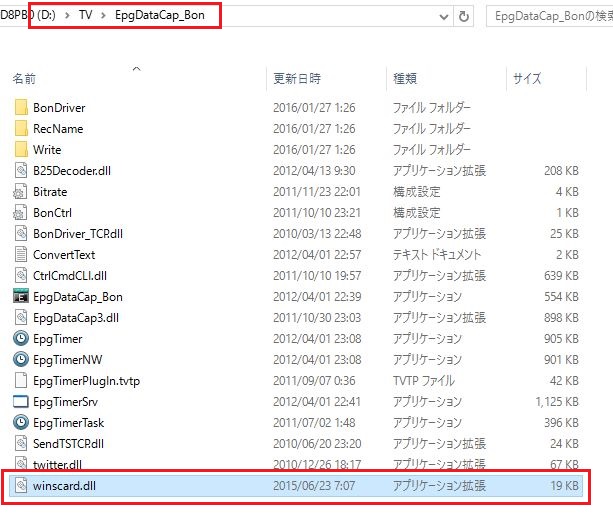Click size value 898 KB
Image resolution: width=613 pixels, height=516 pixels.
[x=561, y=318]
